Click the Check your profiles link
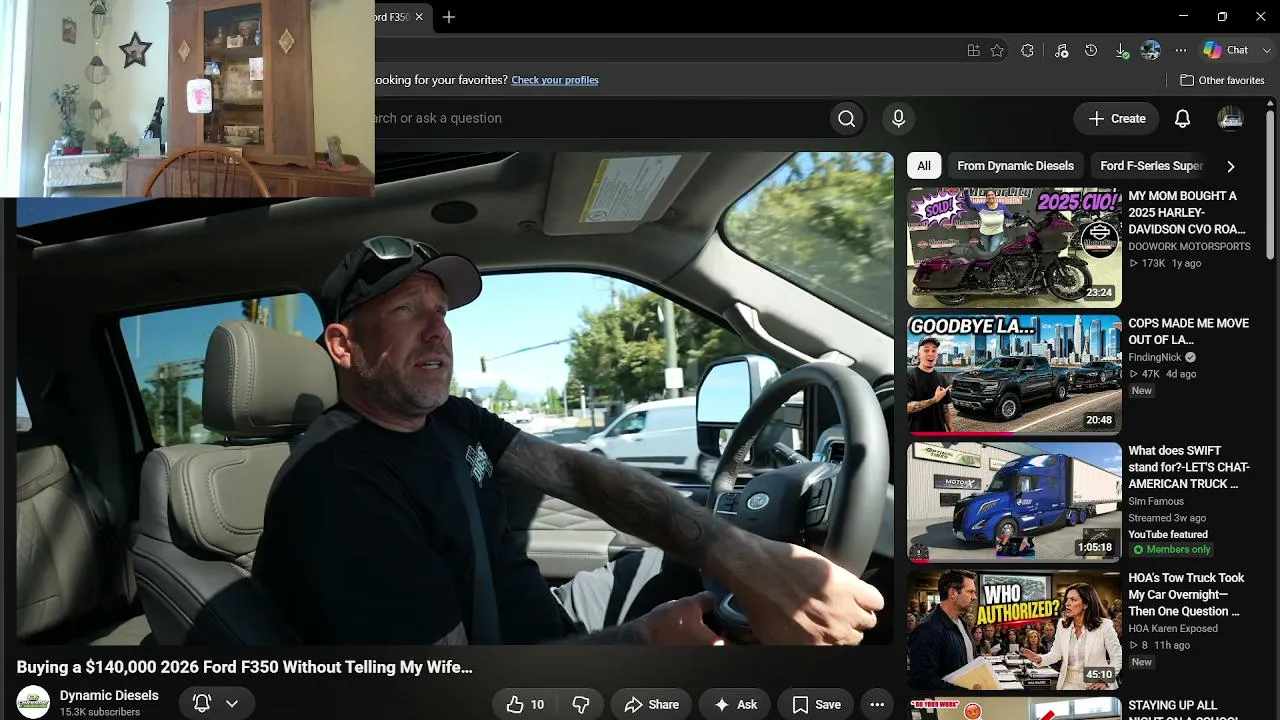The height and width of the screenshot is (720, 1280). pos(555,80)
